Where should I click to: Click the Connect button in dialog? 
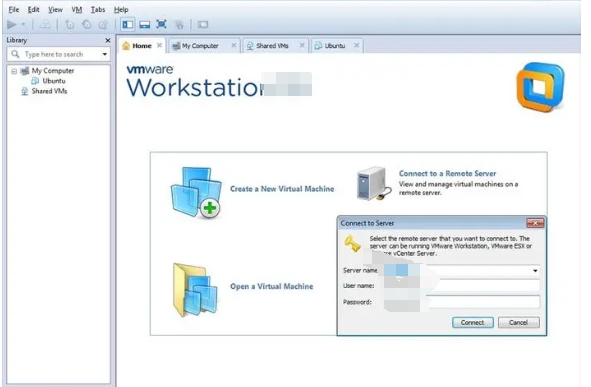(x=473, y=323)
